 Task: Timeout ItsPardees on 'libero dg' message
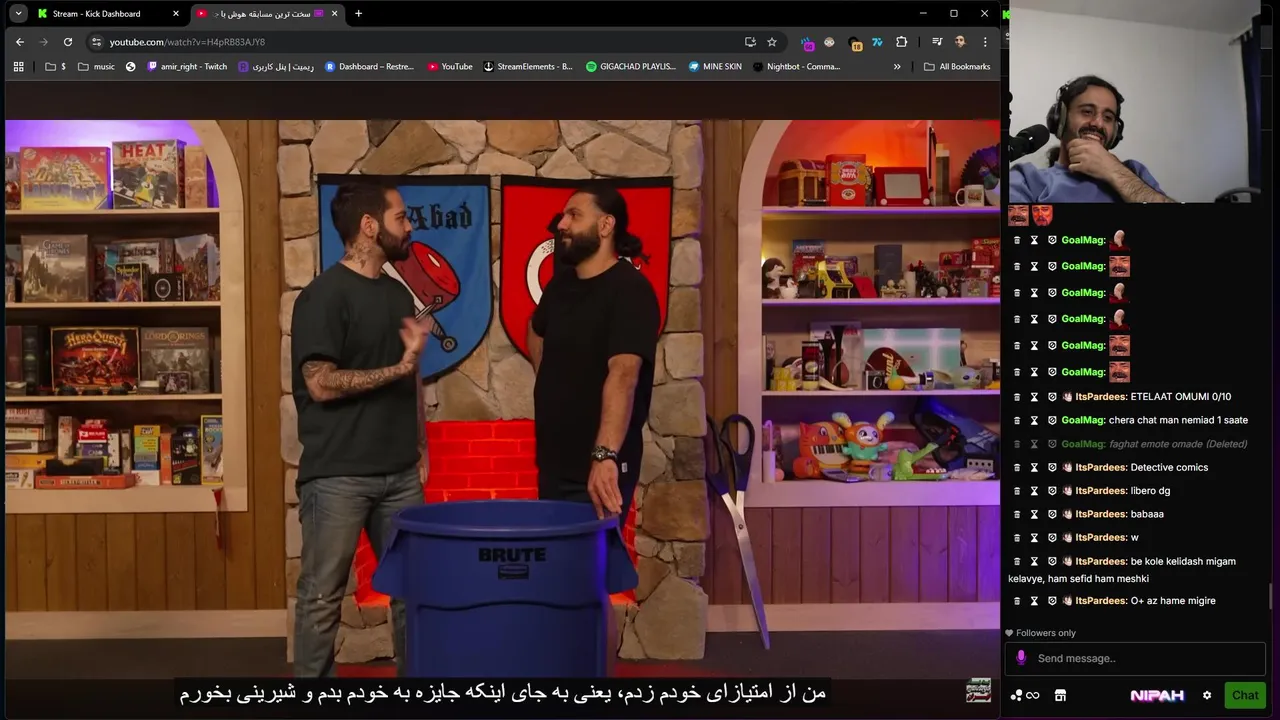[x=1035, y=491]
